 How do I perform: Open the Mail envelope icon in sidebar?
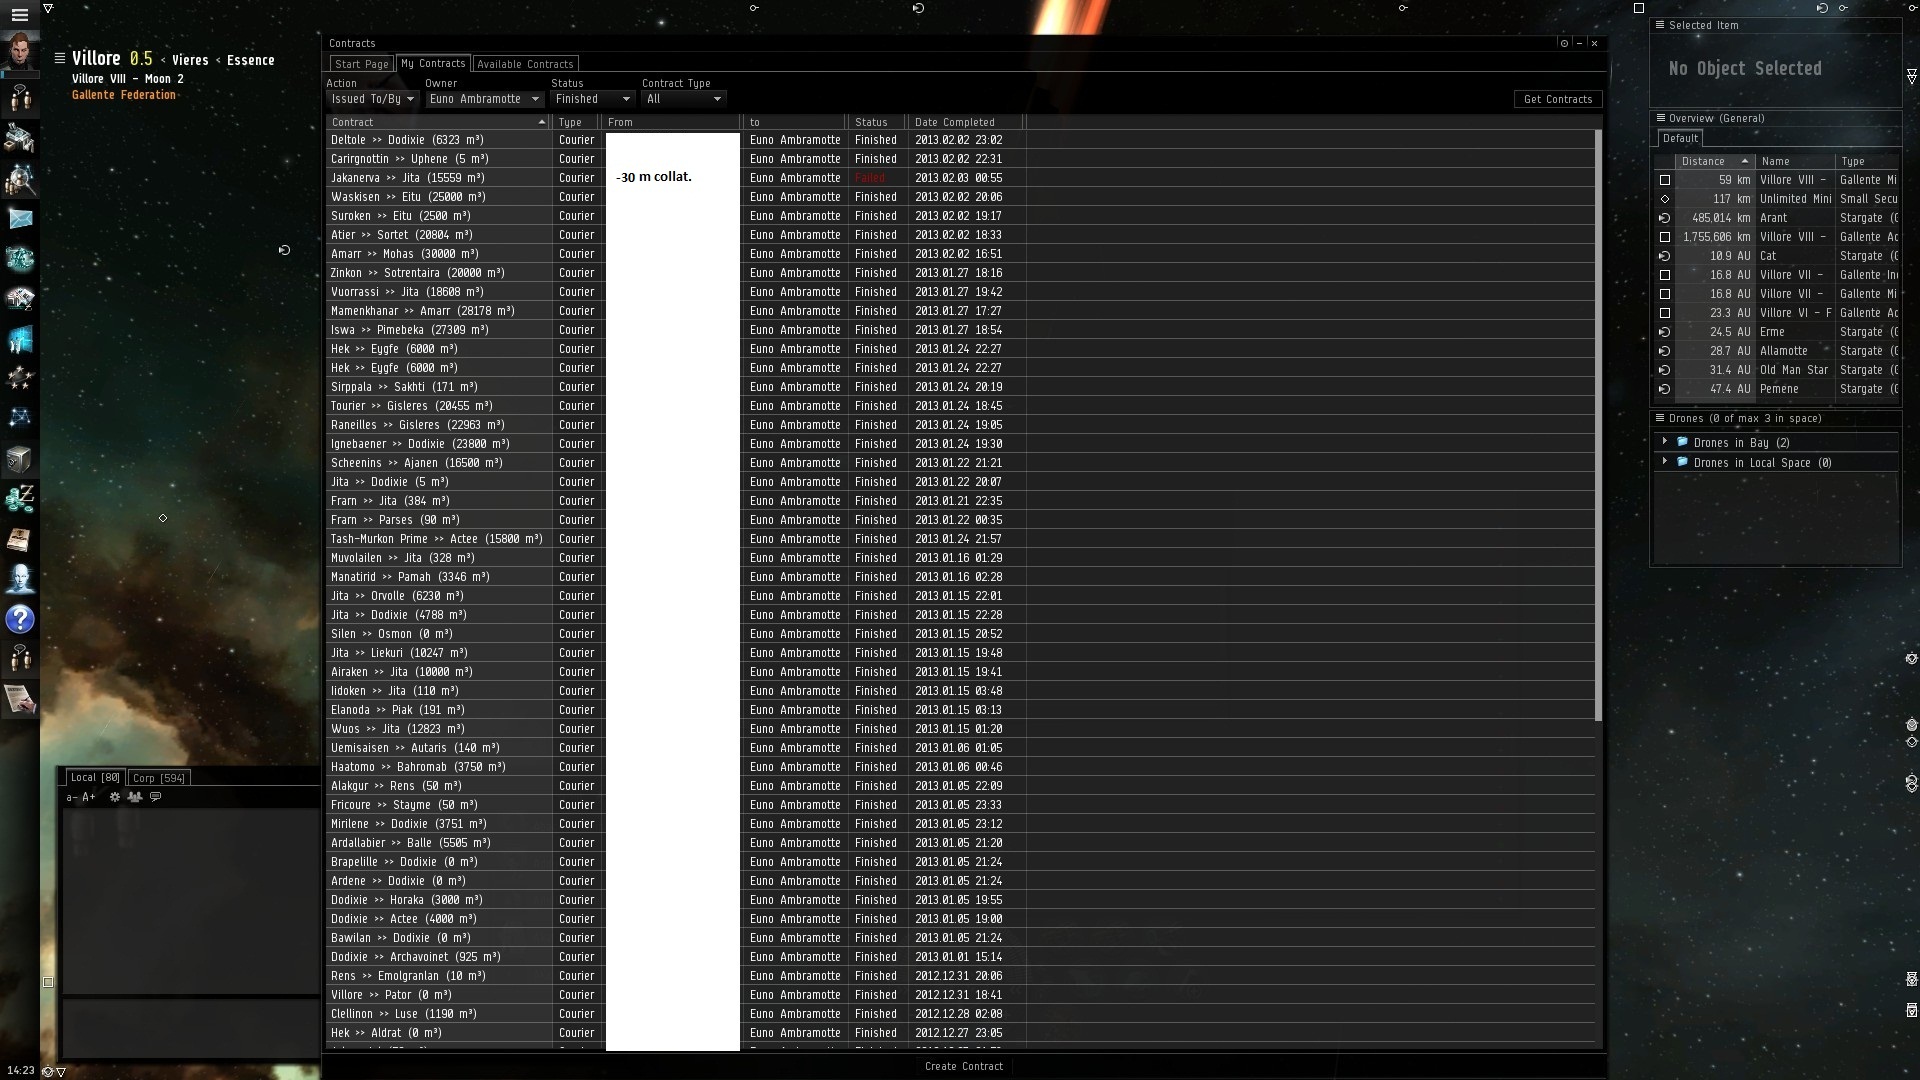point(20,218)
